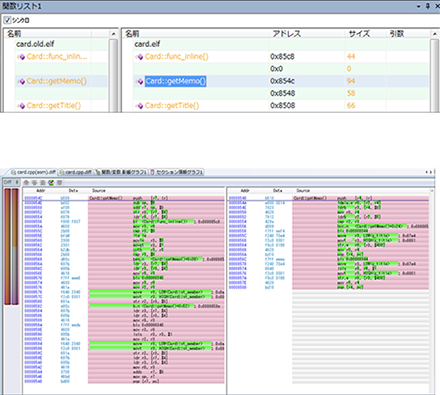
Task: Select Card::func_inline() in the card.elf list
Action: tap(177, 57)
